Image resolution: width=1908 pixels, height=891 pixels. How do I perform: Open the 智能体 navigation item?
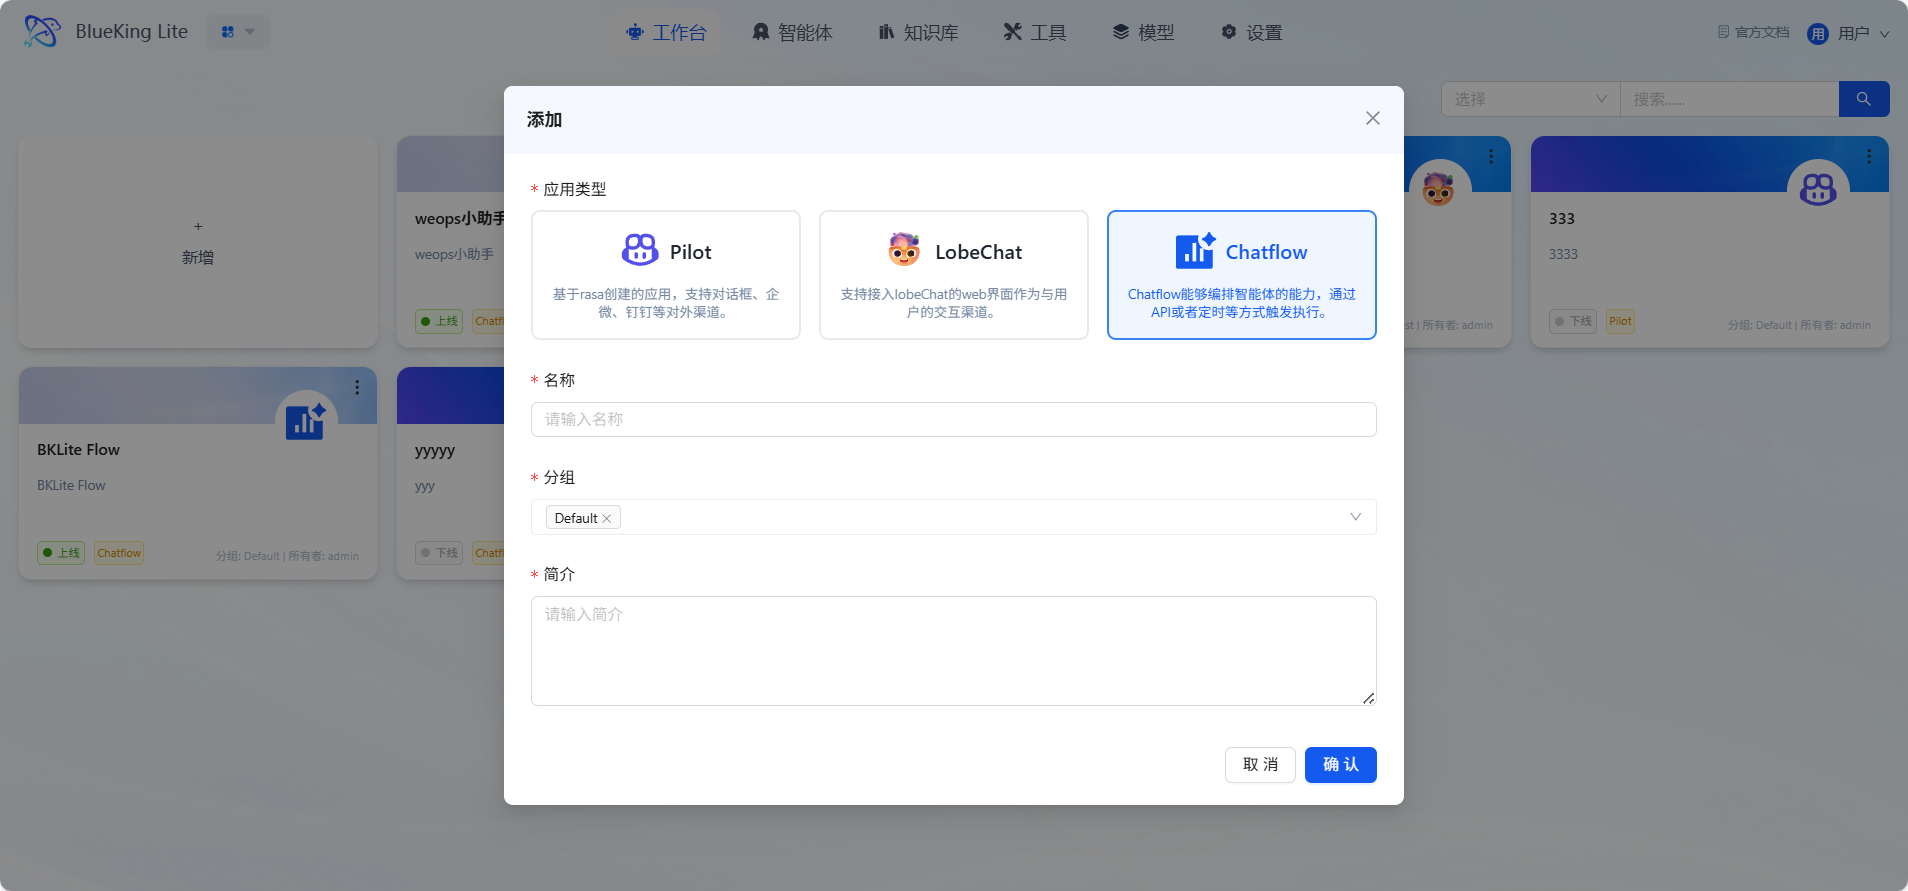(792, 32)
